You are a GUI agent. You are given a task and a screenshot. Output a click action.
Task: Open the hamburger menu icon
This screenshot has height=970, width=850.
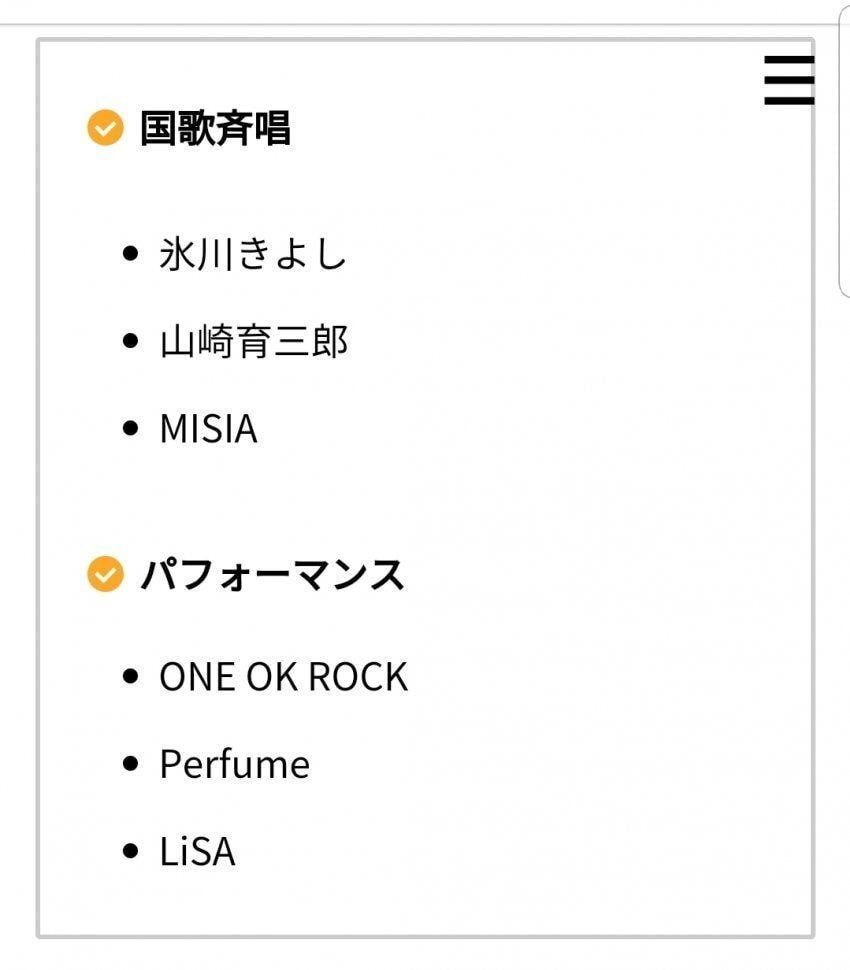[789, 81]
